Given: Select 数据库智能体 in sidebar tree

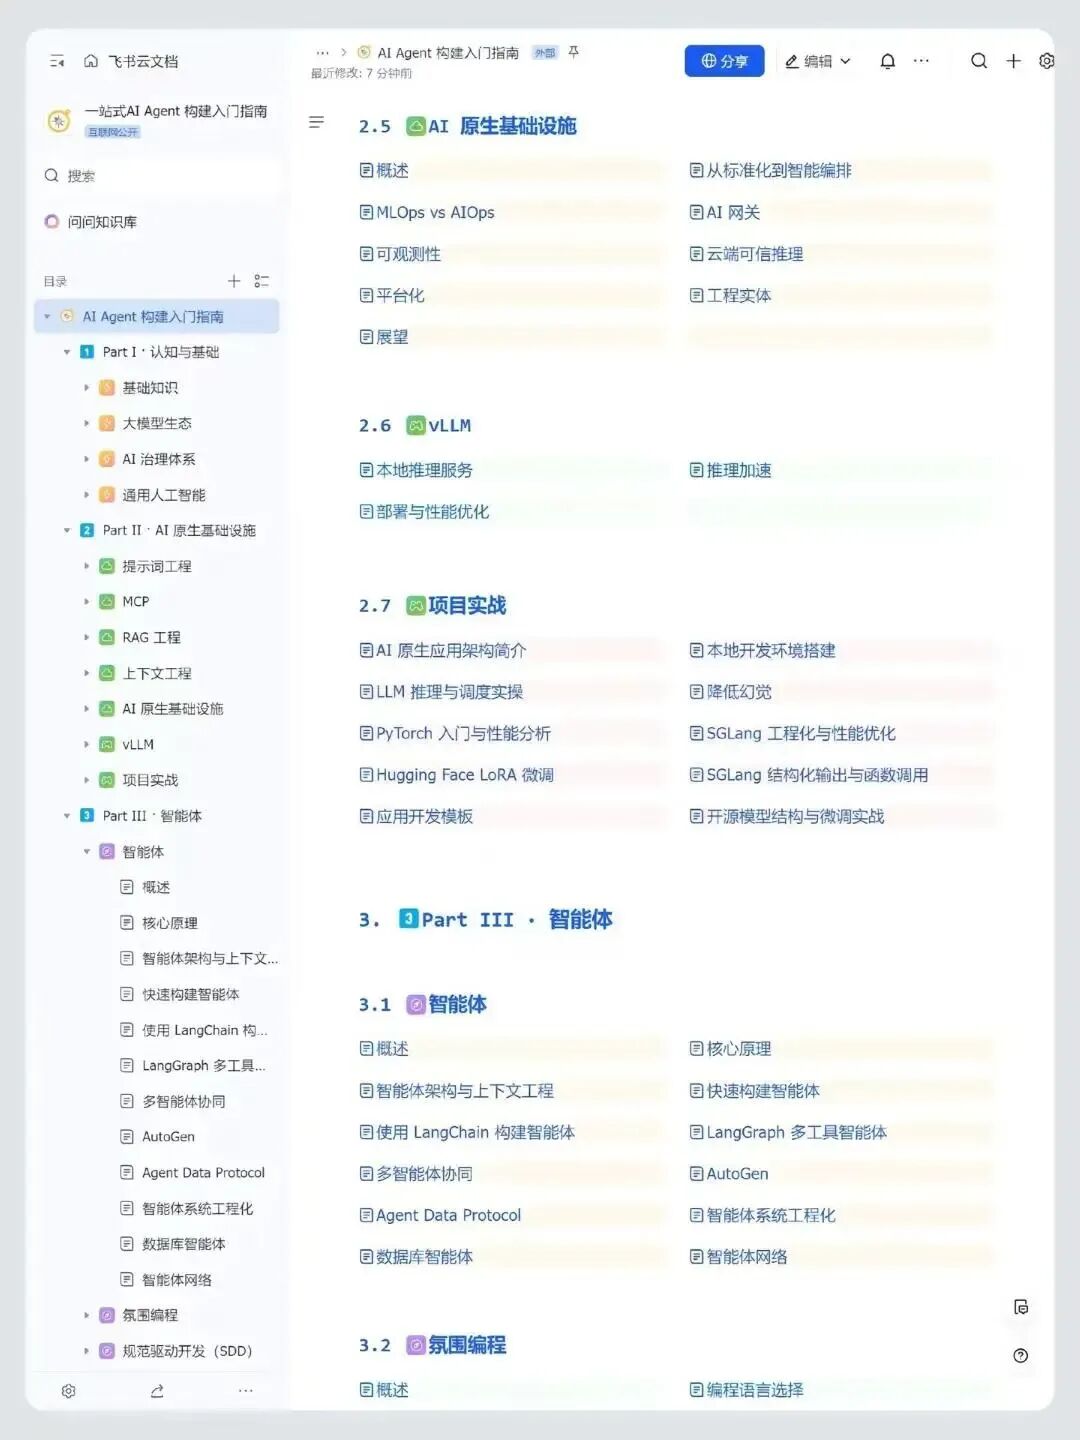Looking at the screenshot, I should coord(184,1244).
